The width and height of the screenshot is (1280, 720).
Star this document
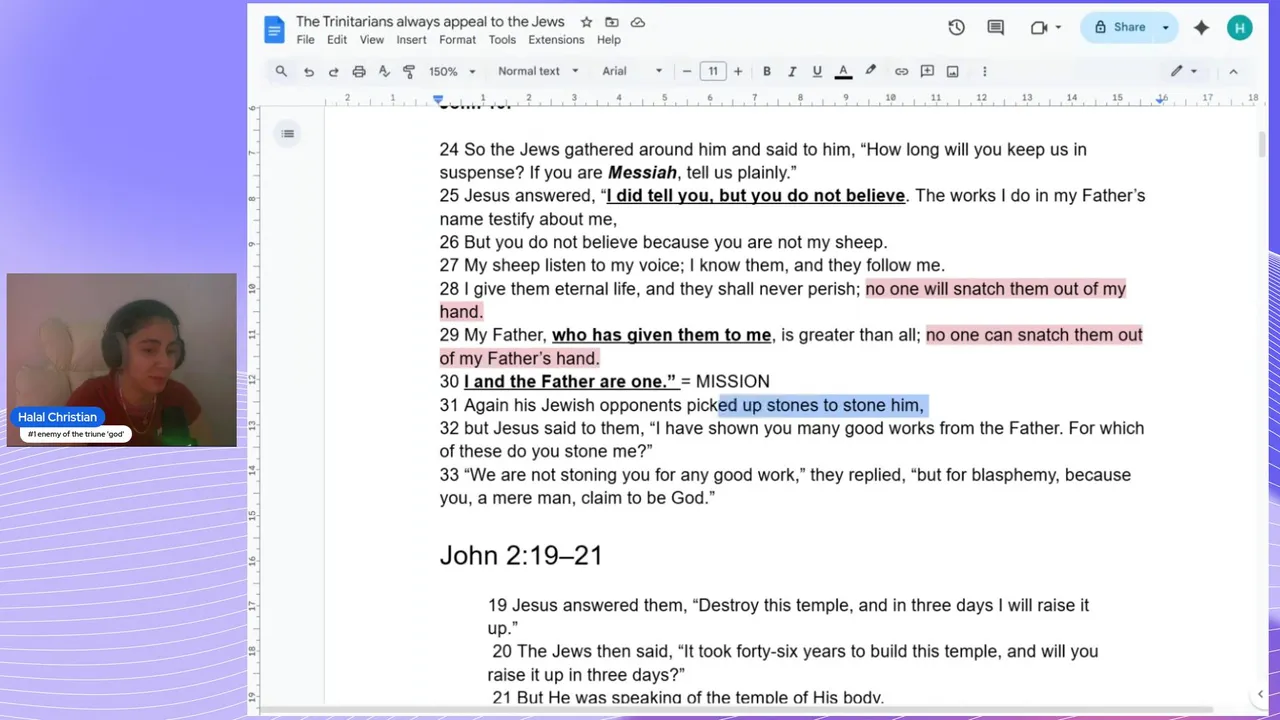click(x=586, y=22)
